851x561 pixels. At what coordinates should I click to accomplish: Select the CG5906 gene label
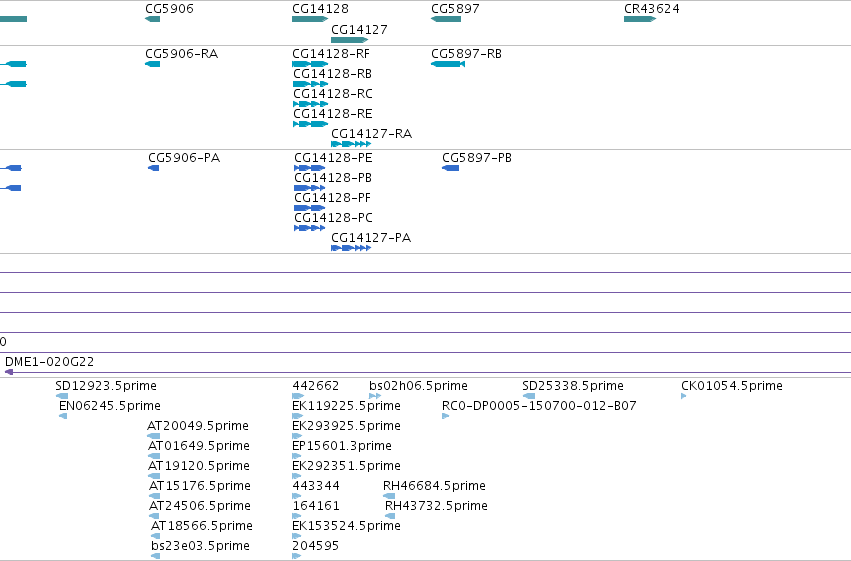pyautogui.click(x=169, y=9)
